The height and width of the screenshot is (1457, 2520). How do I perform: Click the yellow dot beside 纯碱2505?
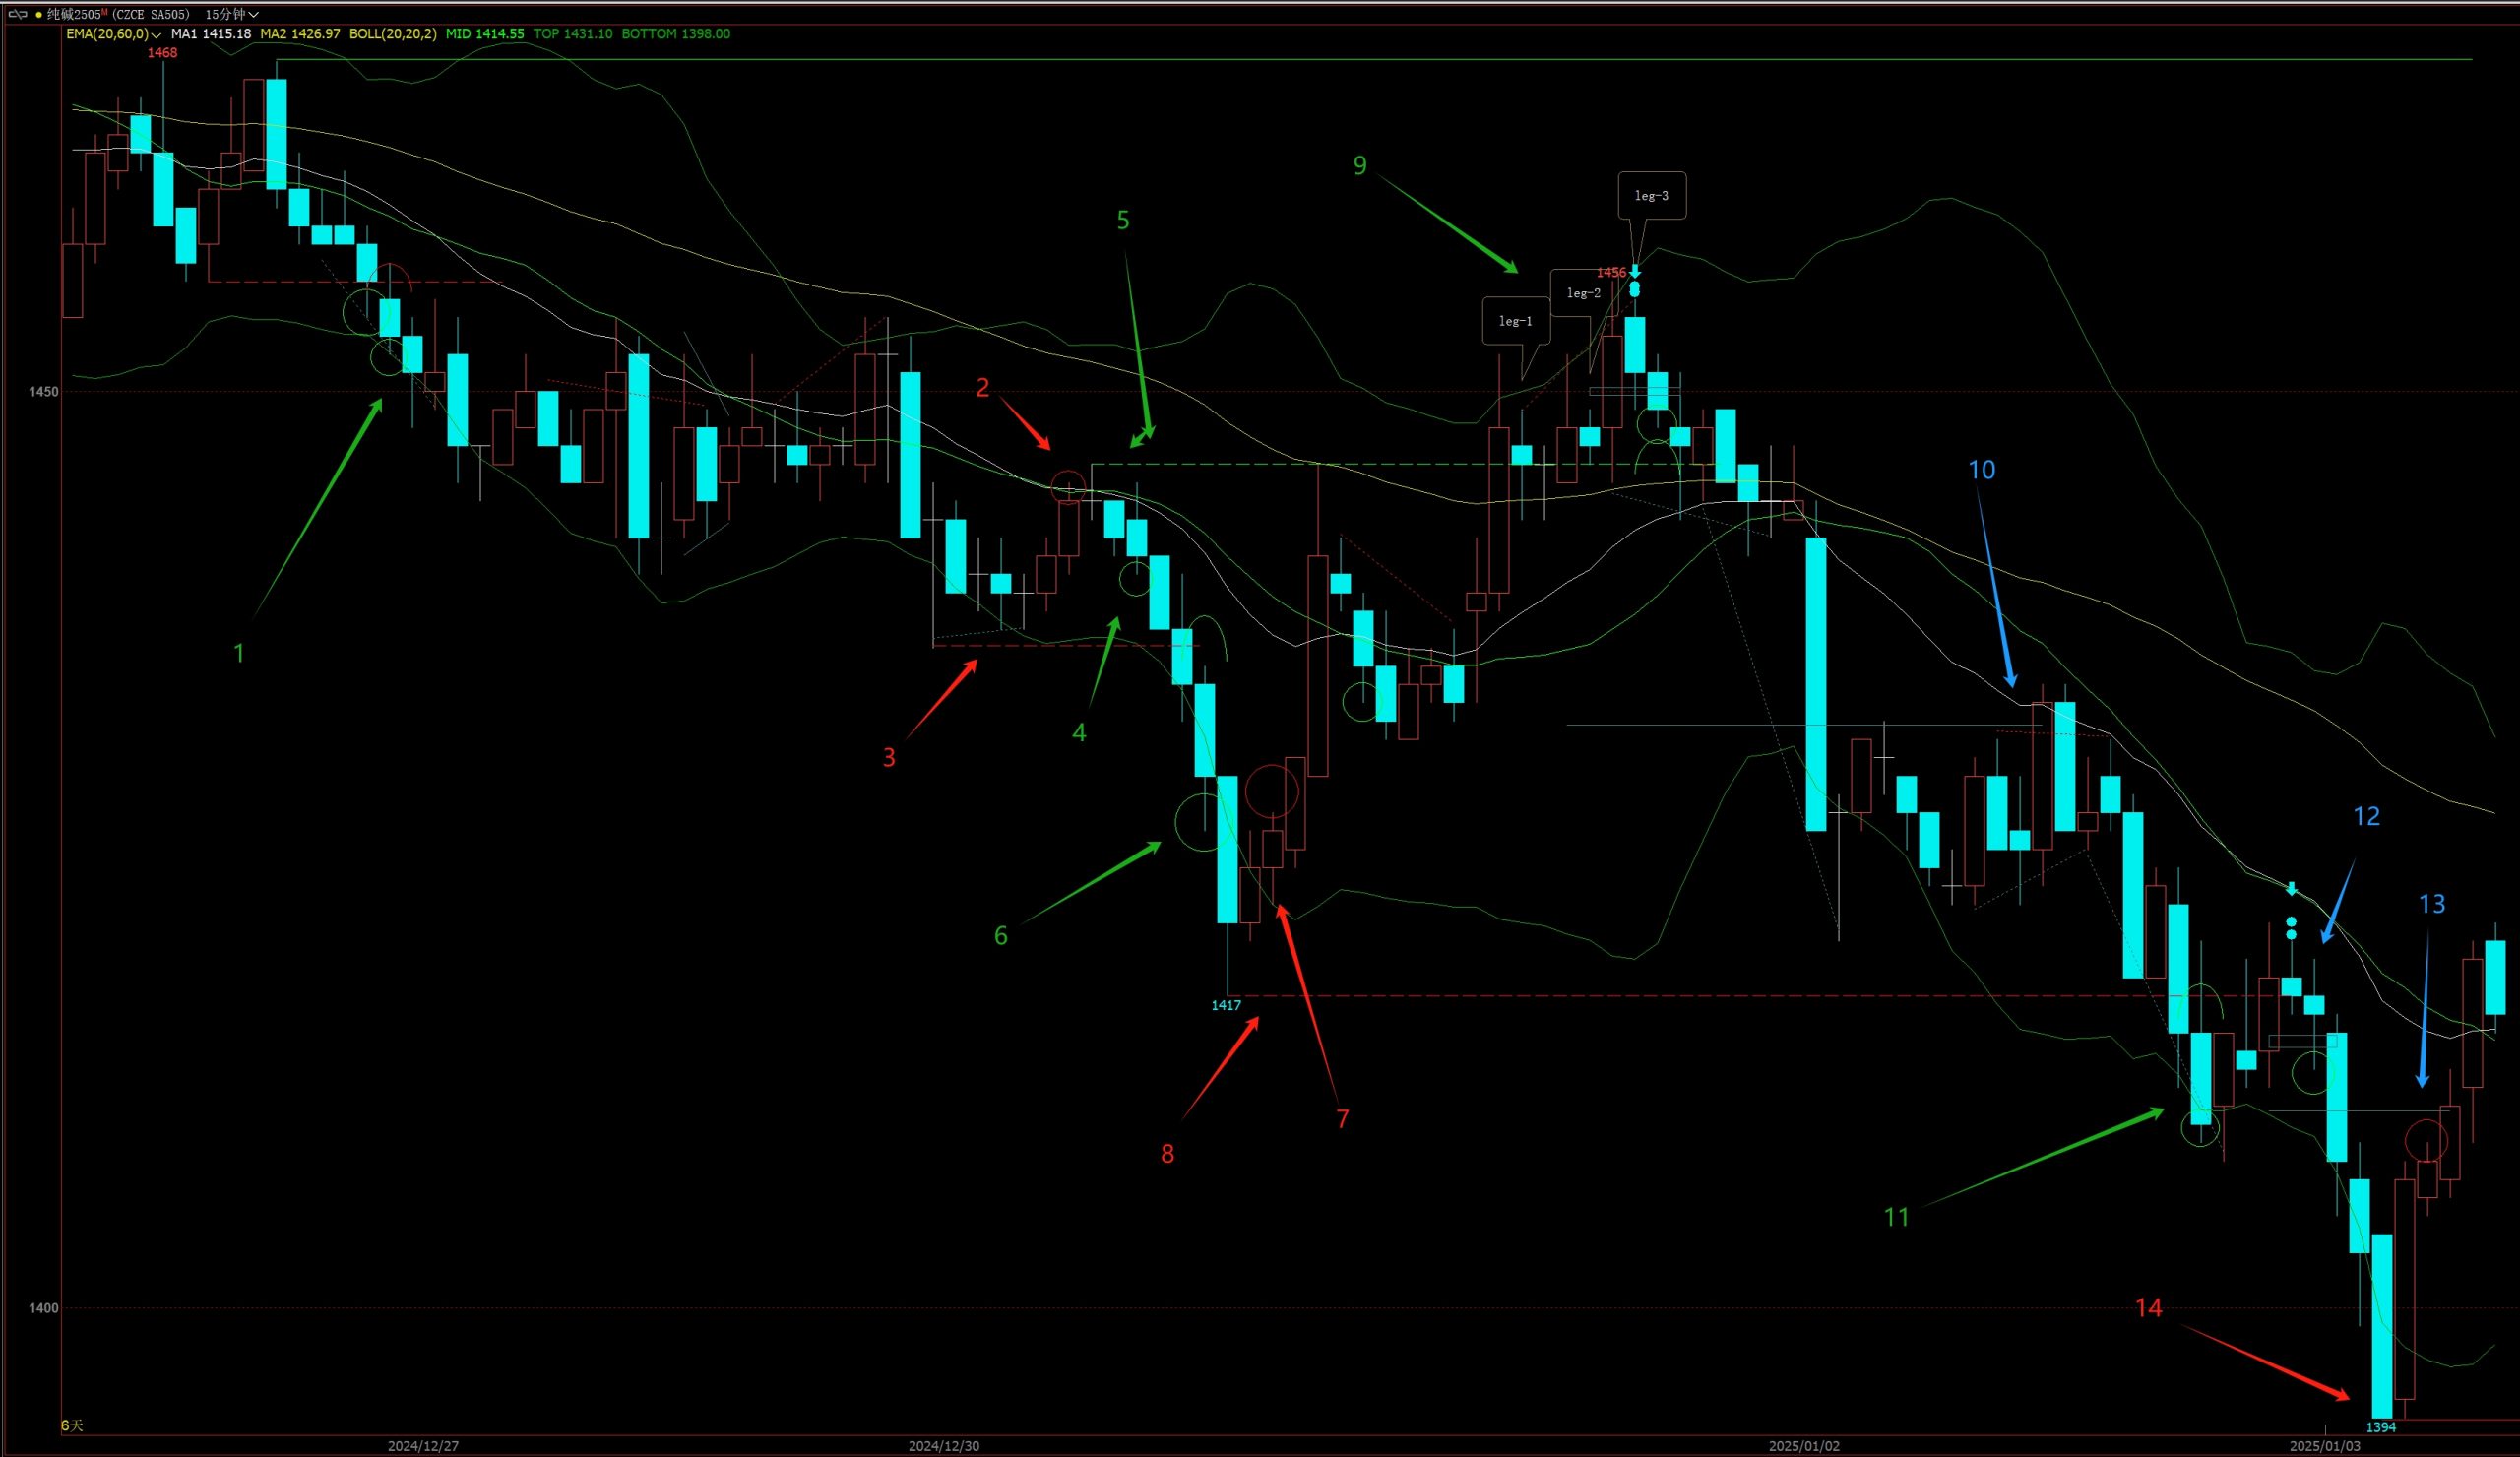coord(38,14)
